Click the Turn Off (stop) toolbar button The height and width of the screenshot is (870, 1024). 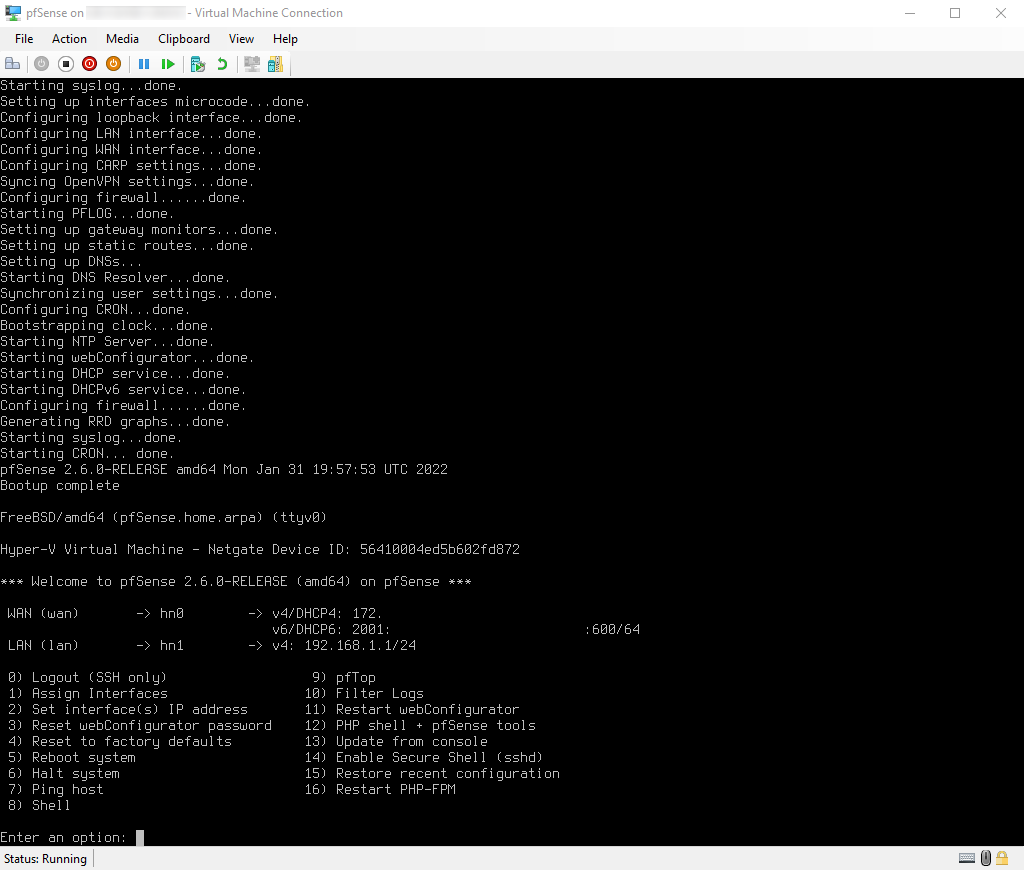pos(66,64)
